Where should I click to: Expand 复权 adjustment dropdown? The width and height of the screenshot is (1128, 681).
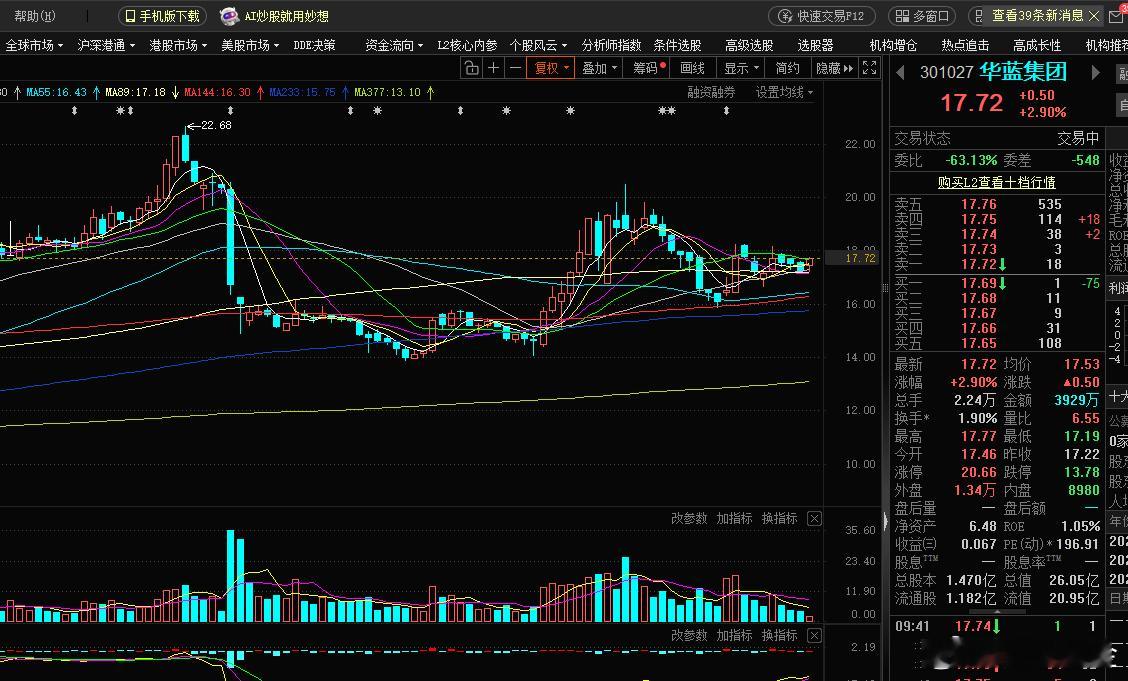pyautogui.click(x=551, y=68)
